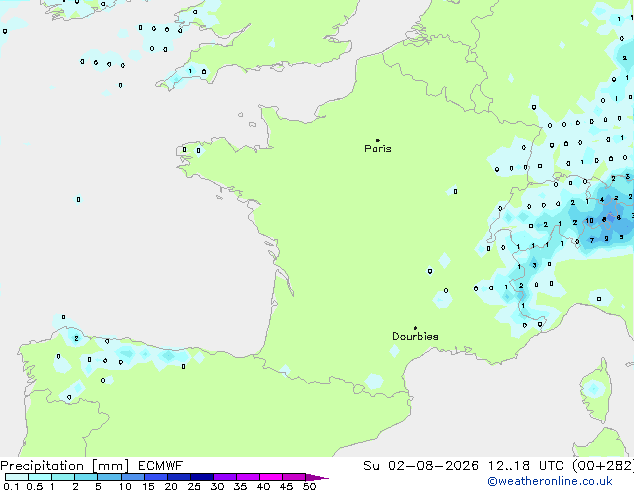Open the weatheronline.co.uk copyright link
The width and height of the screenshot is (634, 490).
(550, 481)
